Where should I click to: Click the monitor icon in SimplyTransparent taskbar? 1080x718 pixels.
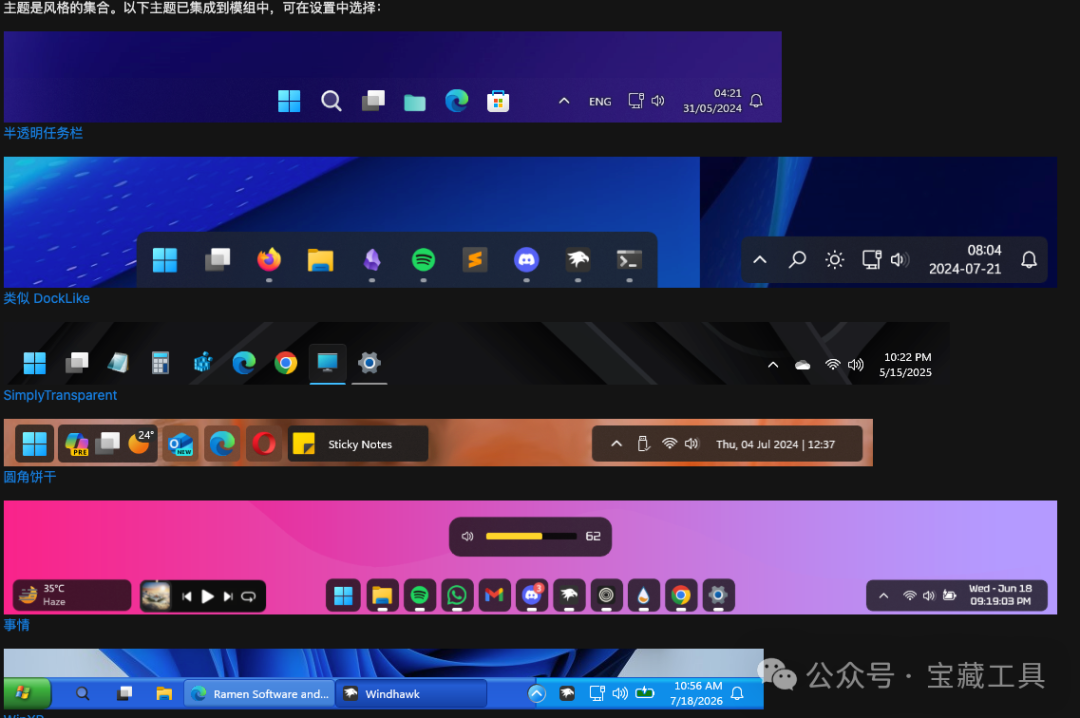pos(327,362)
